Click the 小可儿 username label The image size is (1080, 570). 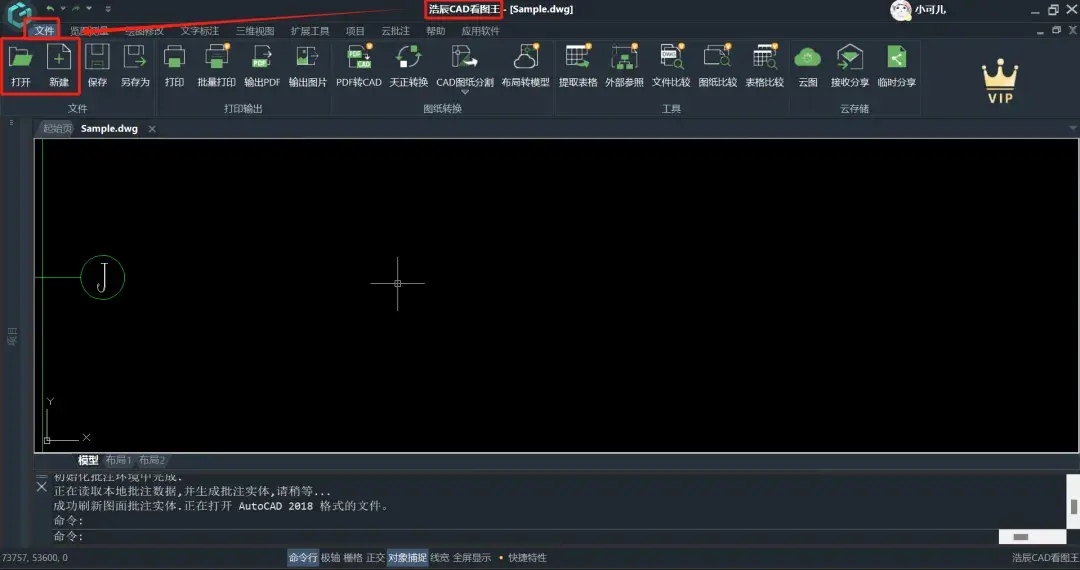[930, 10]
